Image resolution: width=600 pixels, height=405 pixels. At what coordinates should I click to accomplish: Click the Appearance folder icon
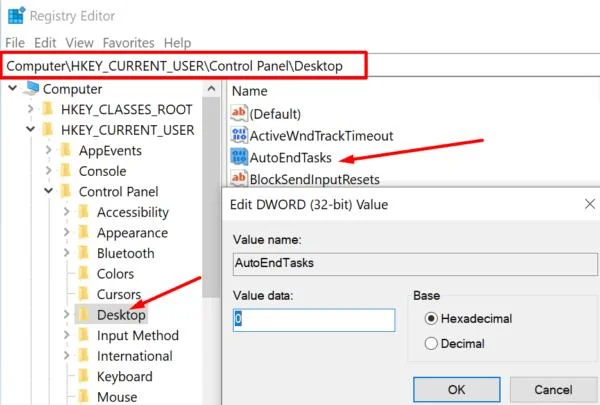tap(83, 232)
